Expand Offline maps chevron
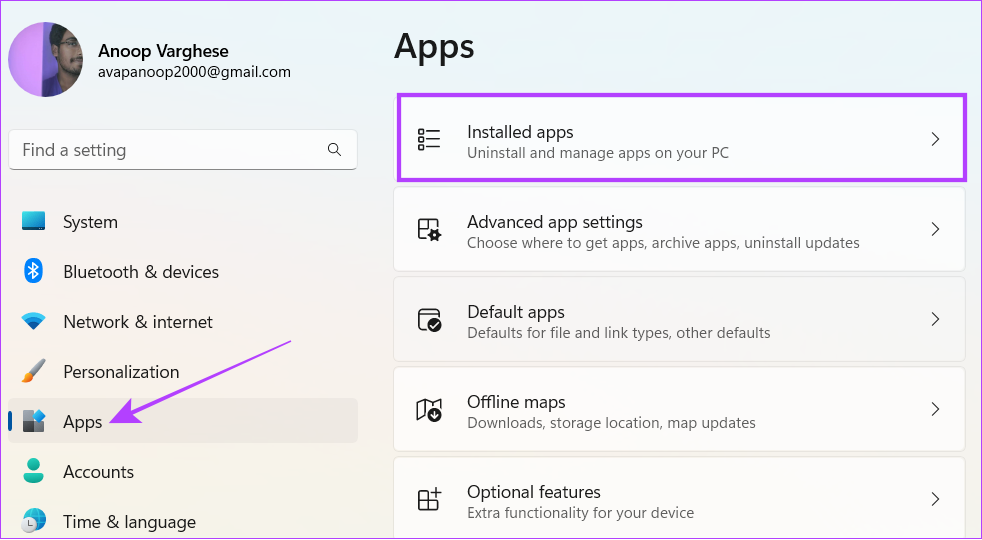 pyautogui.click(x=935, y=409)
